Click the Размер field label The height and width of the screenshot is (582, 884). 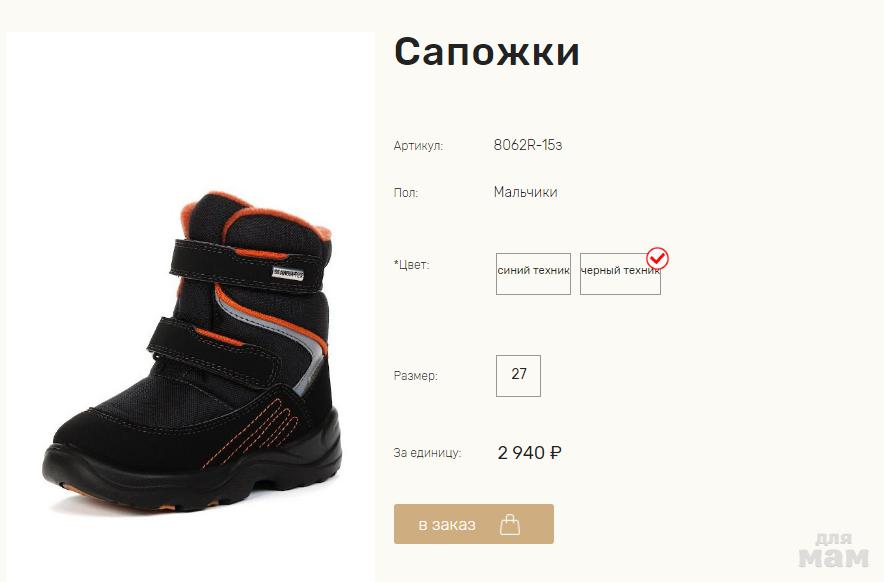click(416, 376)
